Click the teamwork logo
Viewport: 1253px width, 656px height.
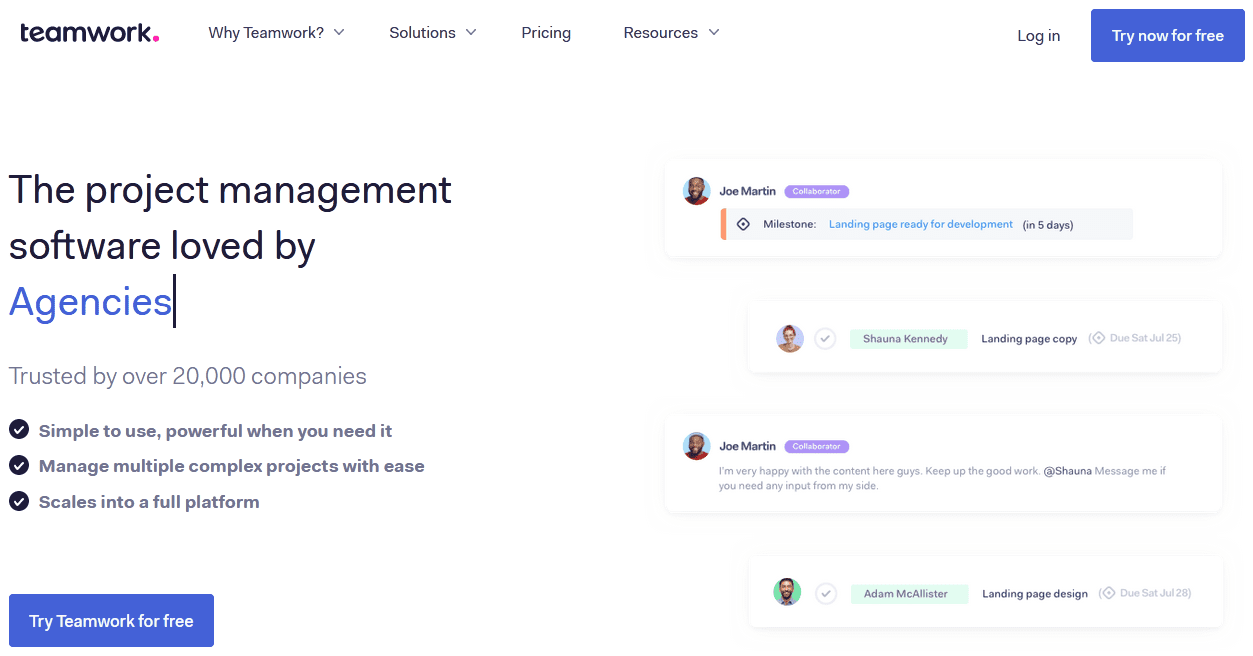(x=88, y=32)
